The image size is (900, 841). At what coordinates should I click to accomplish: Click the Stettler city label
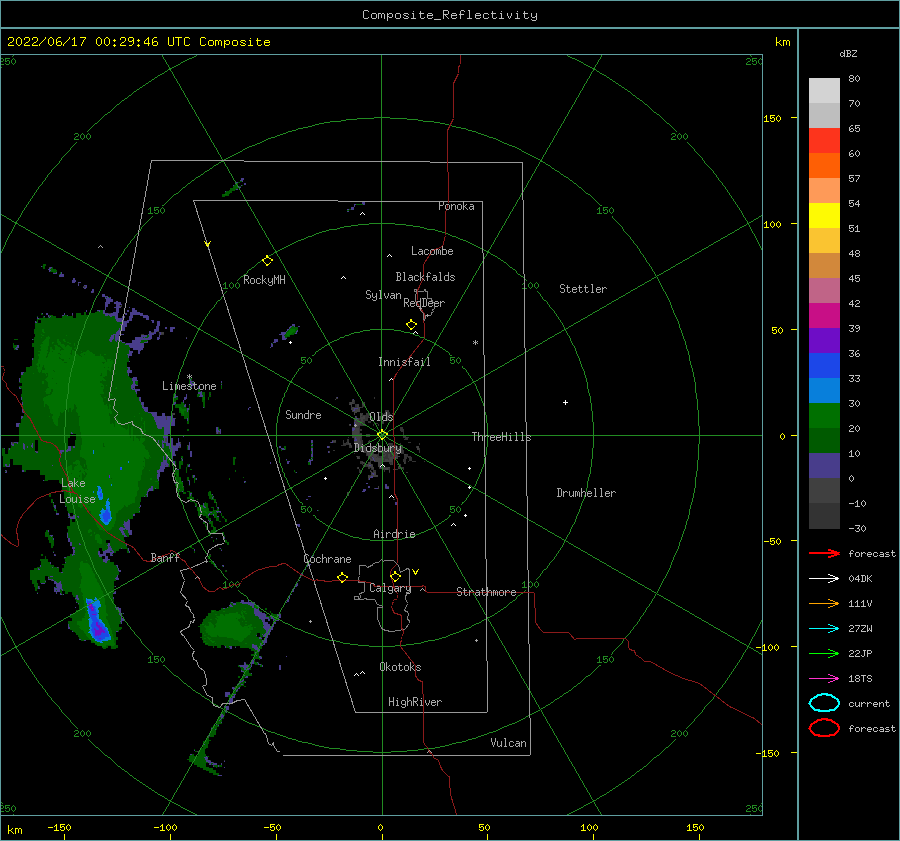pos(583,289)
